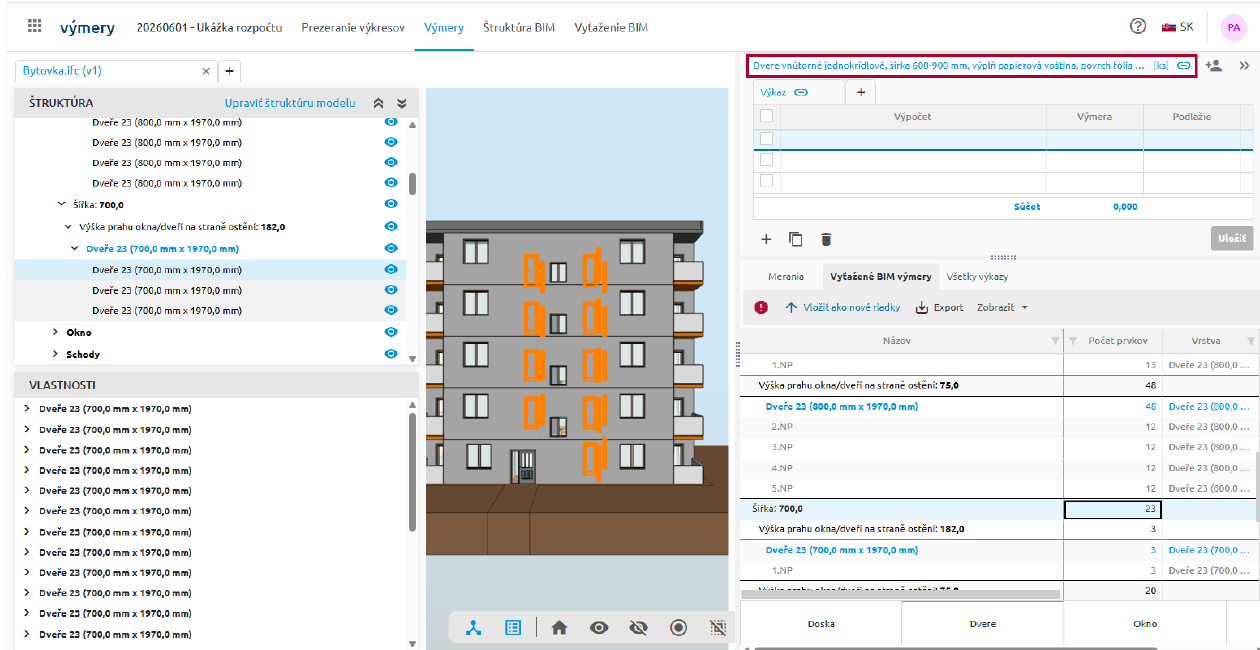1260x650 pixels.
Task: Open filter for Vrstva column
Action: click(x=1249, y=341)
